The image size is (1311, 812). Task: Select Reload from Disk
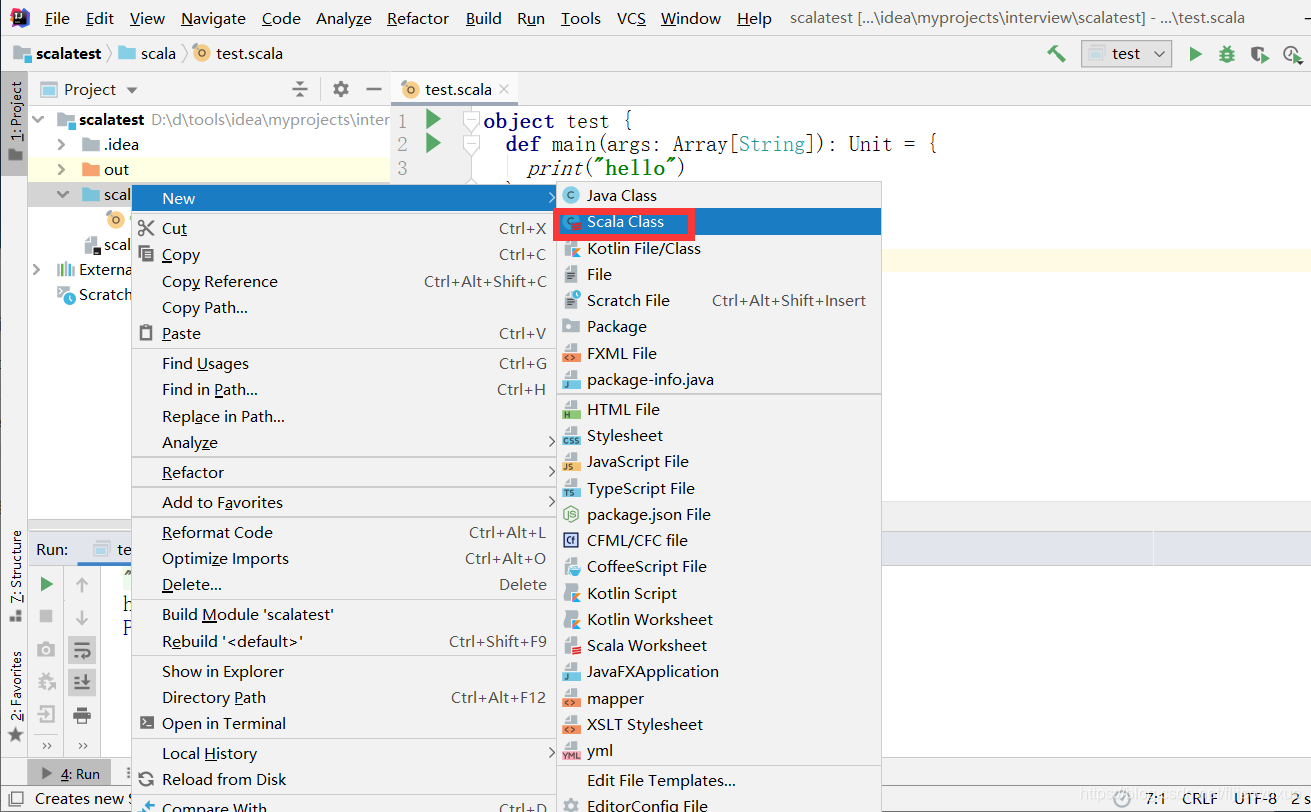coord(343,779)
